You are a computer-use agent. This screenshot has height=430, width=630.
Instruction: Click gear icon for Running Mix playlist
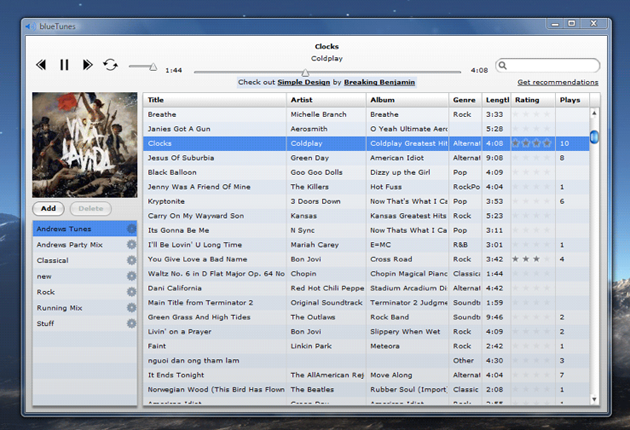[131, 308]
